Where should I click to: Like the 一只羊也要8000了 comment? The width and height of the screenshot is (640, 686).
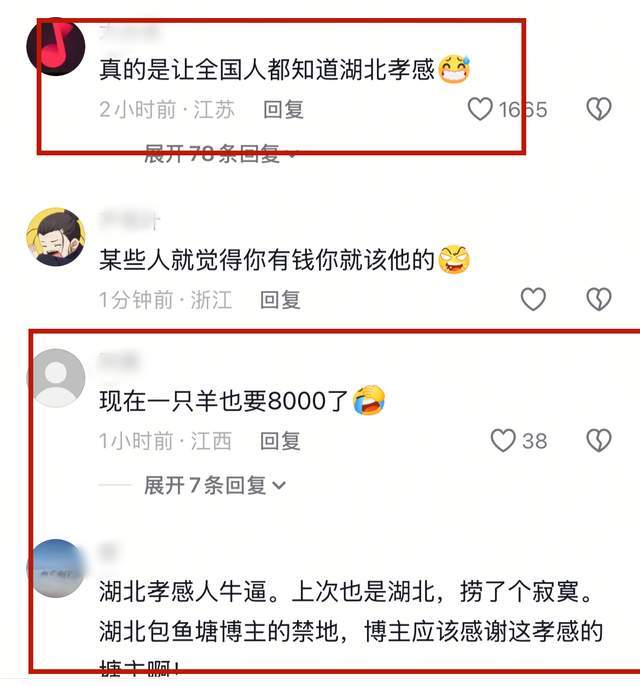tap(503, 440)
